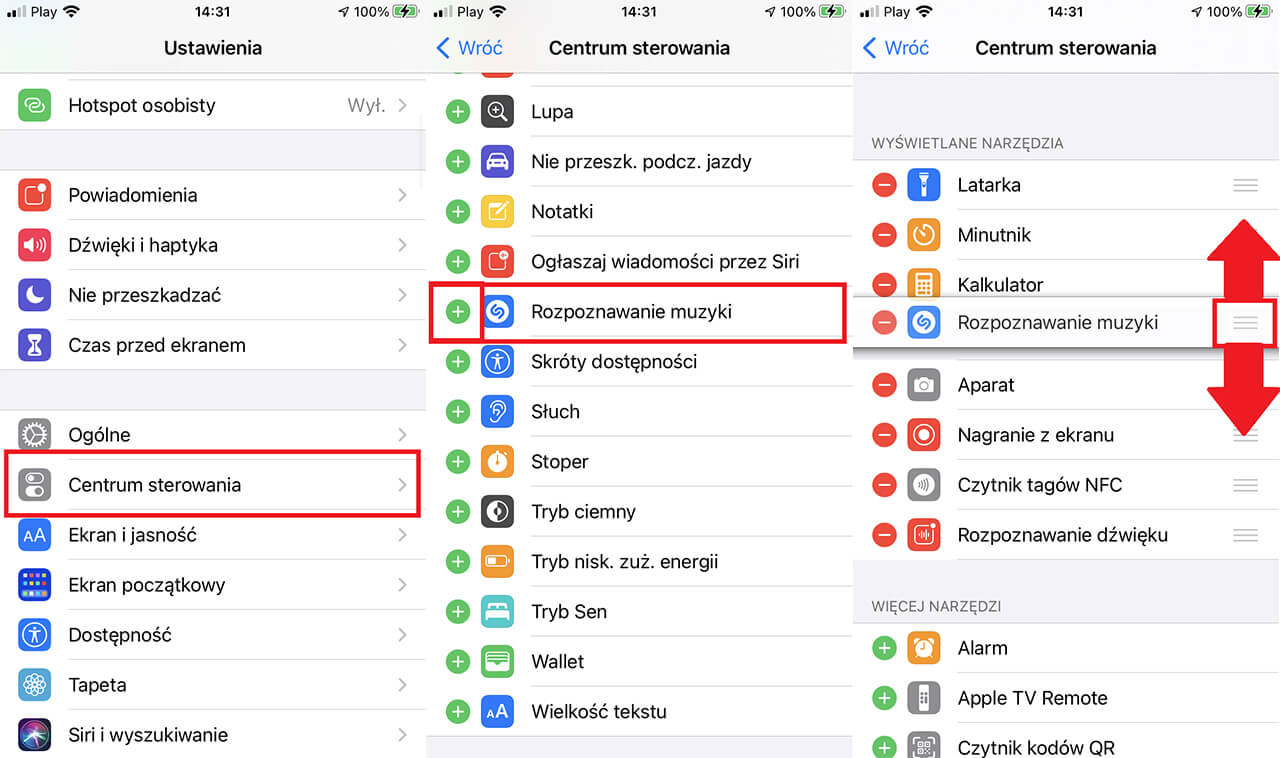Tap the Aparat camera icon
This screenshot has height=758, width=1280.
coord(924,385)
